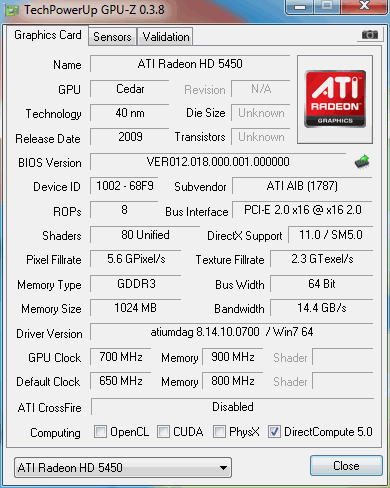
Task: Minimize the GPU-Z window
Action: [300, 6]
